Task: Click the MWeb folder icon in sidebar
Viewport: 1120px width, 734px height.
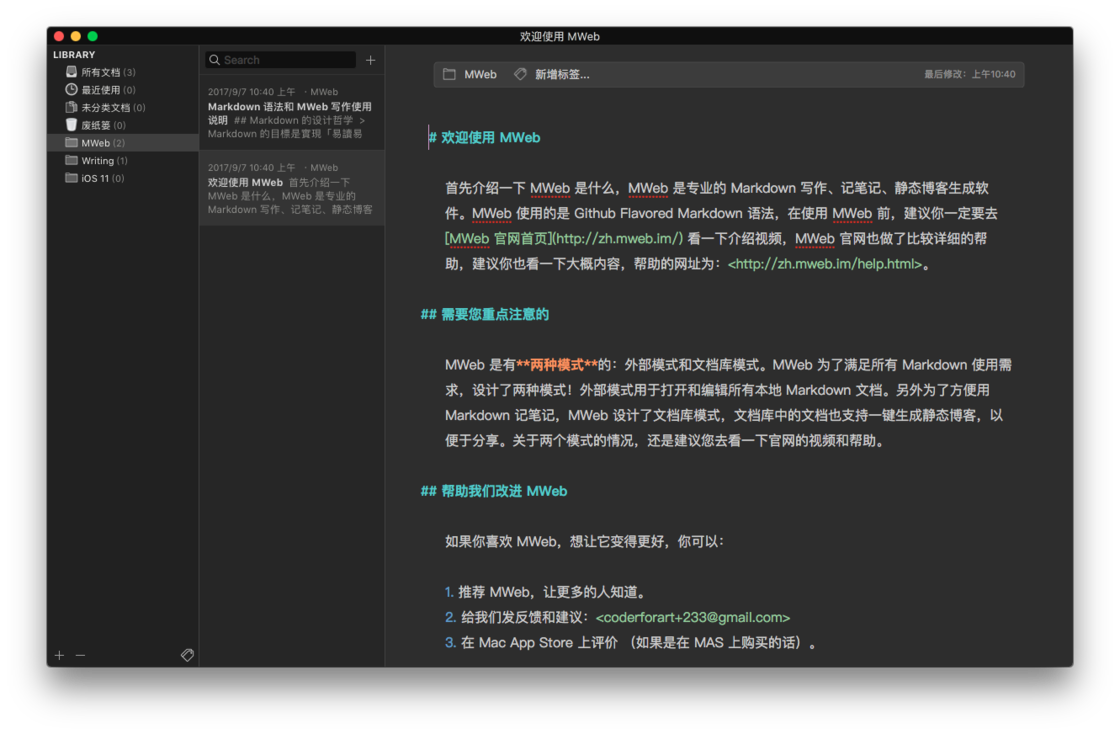Action: 71,142
